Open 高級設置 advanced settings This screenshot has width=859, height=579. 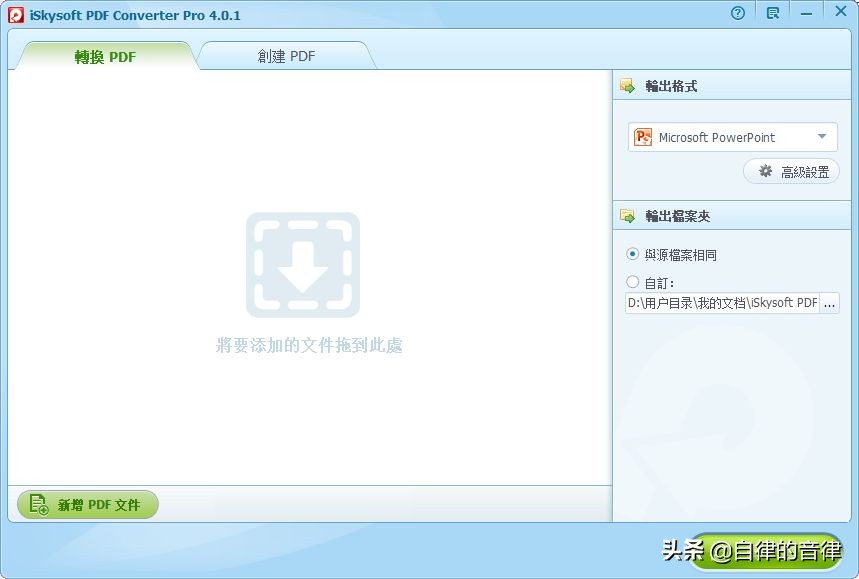(x=792, y=172)
